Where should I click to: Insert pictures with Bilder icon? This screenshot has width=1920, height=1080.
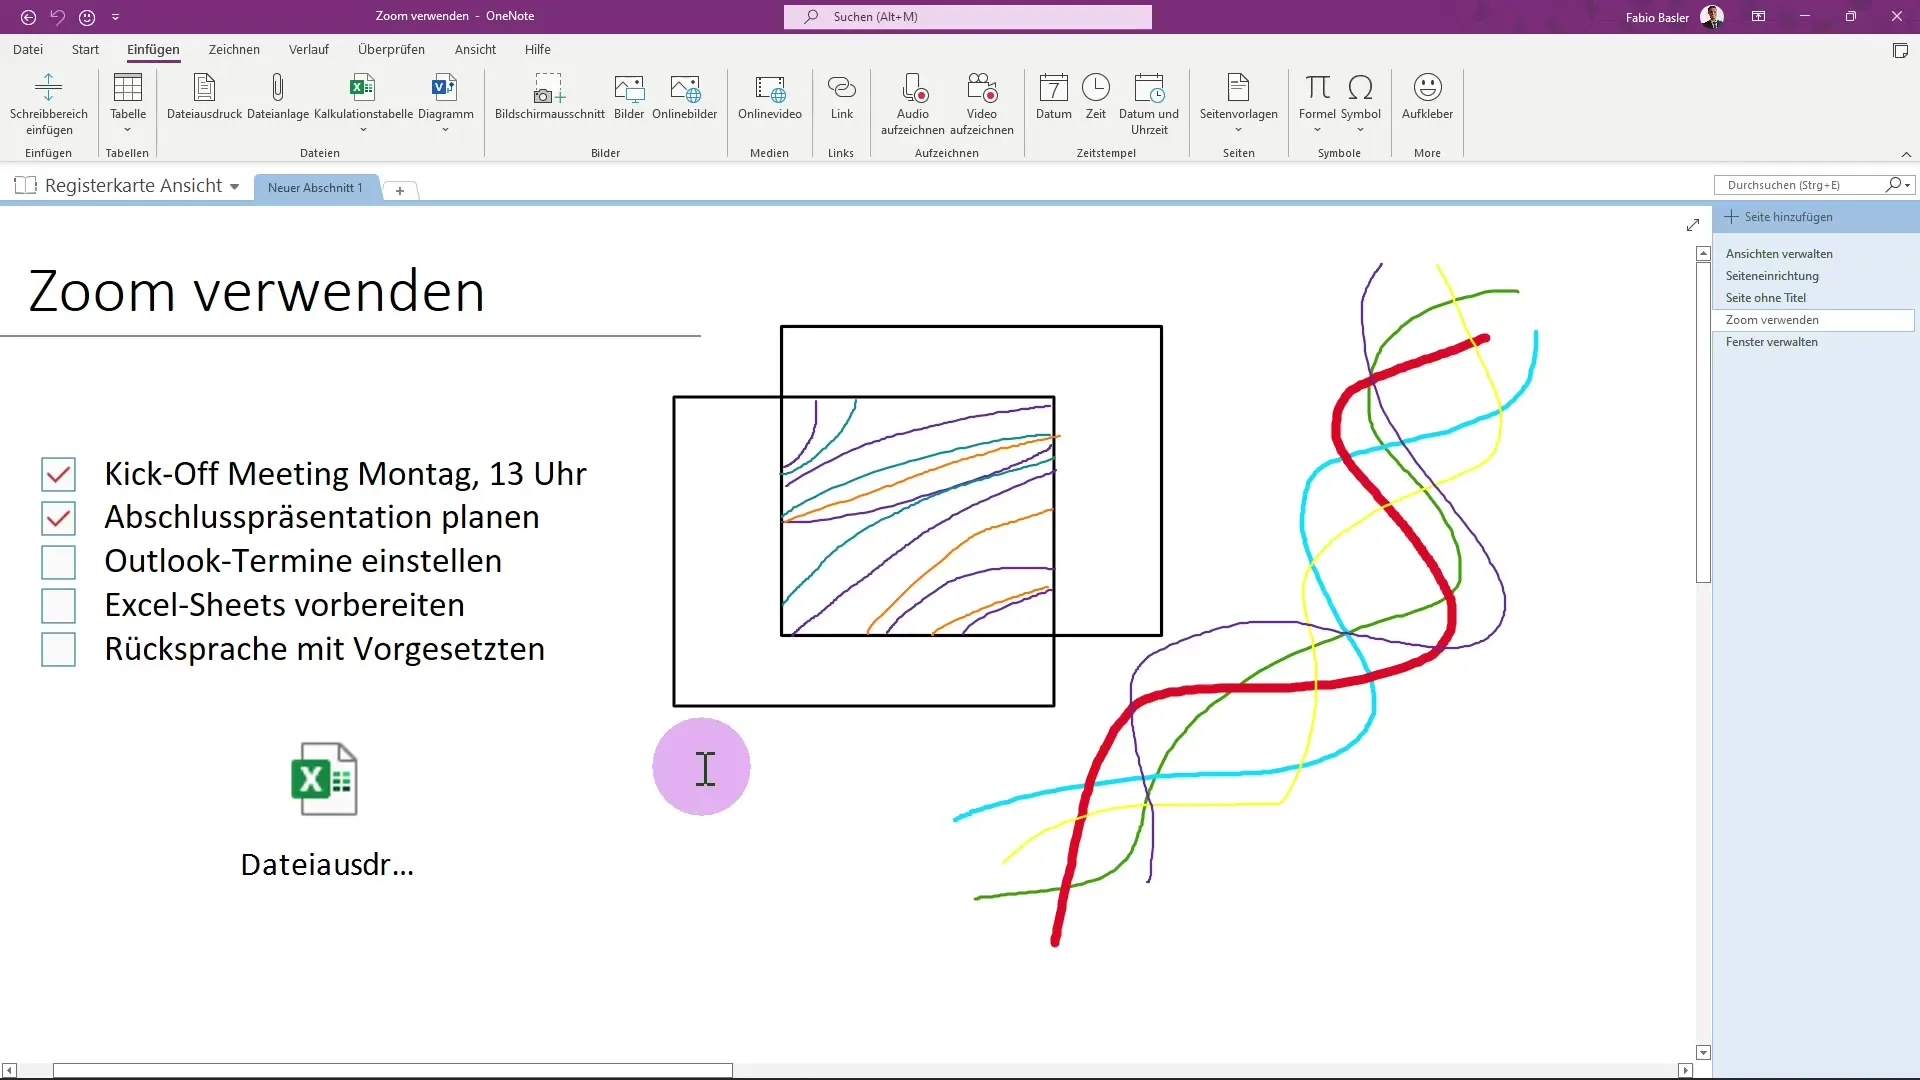click(629, 88)
